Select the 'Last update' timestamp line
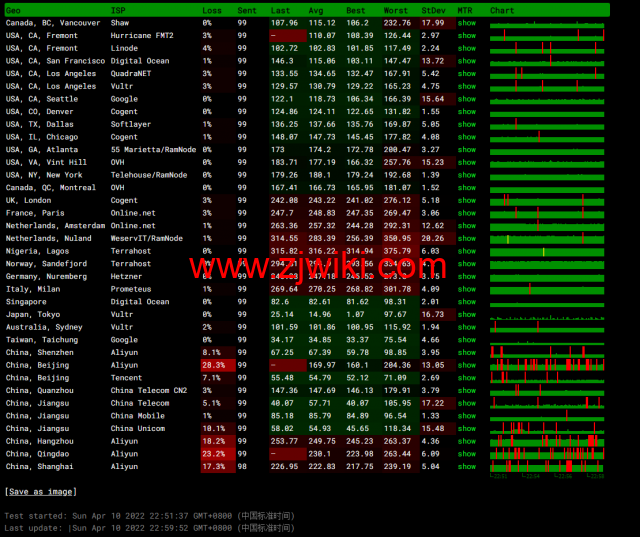Image resolution: width=640 pixels, height=537 pixels. [x=149, y=528]
